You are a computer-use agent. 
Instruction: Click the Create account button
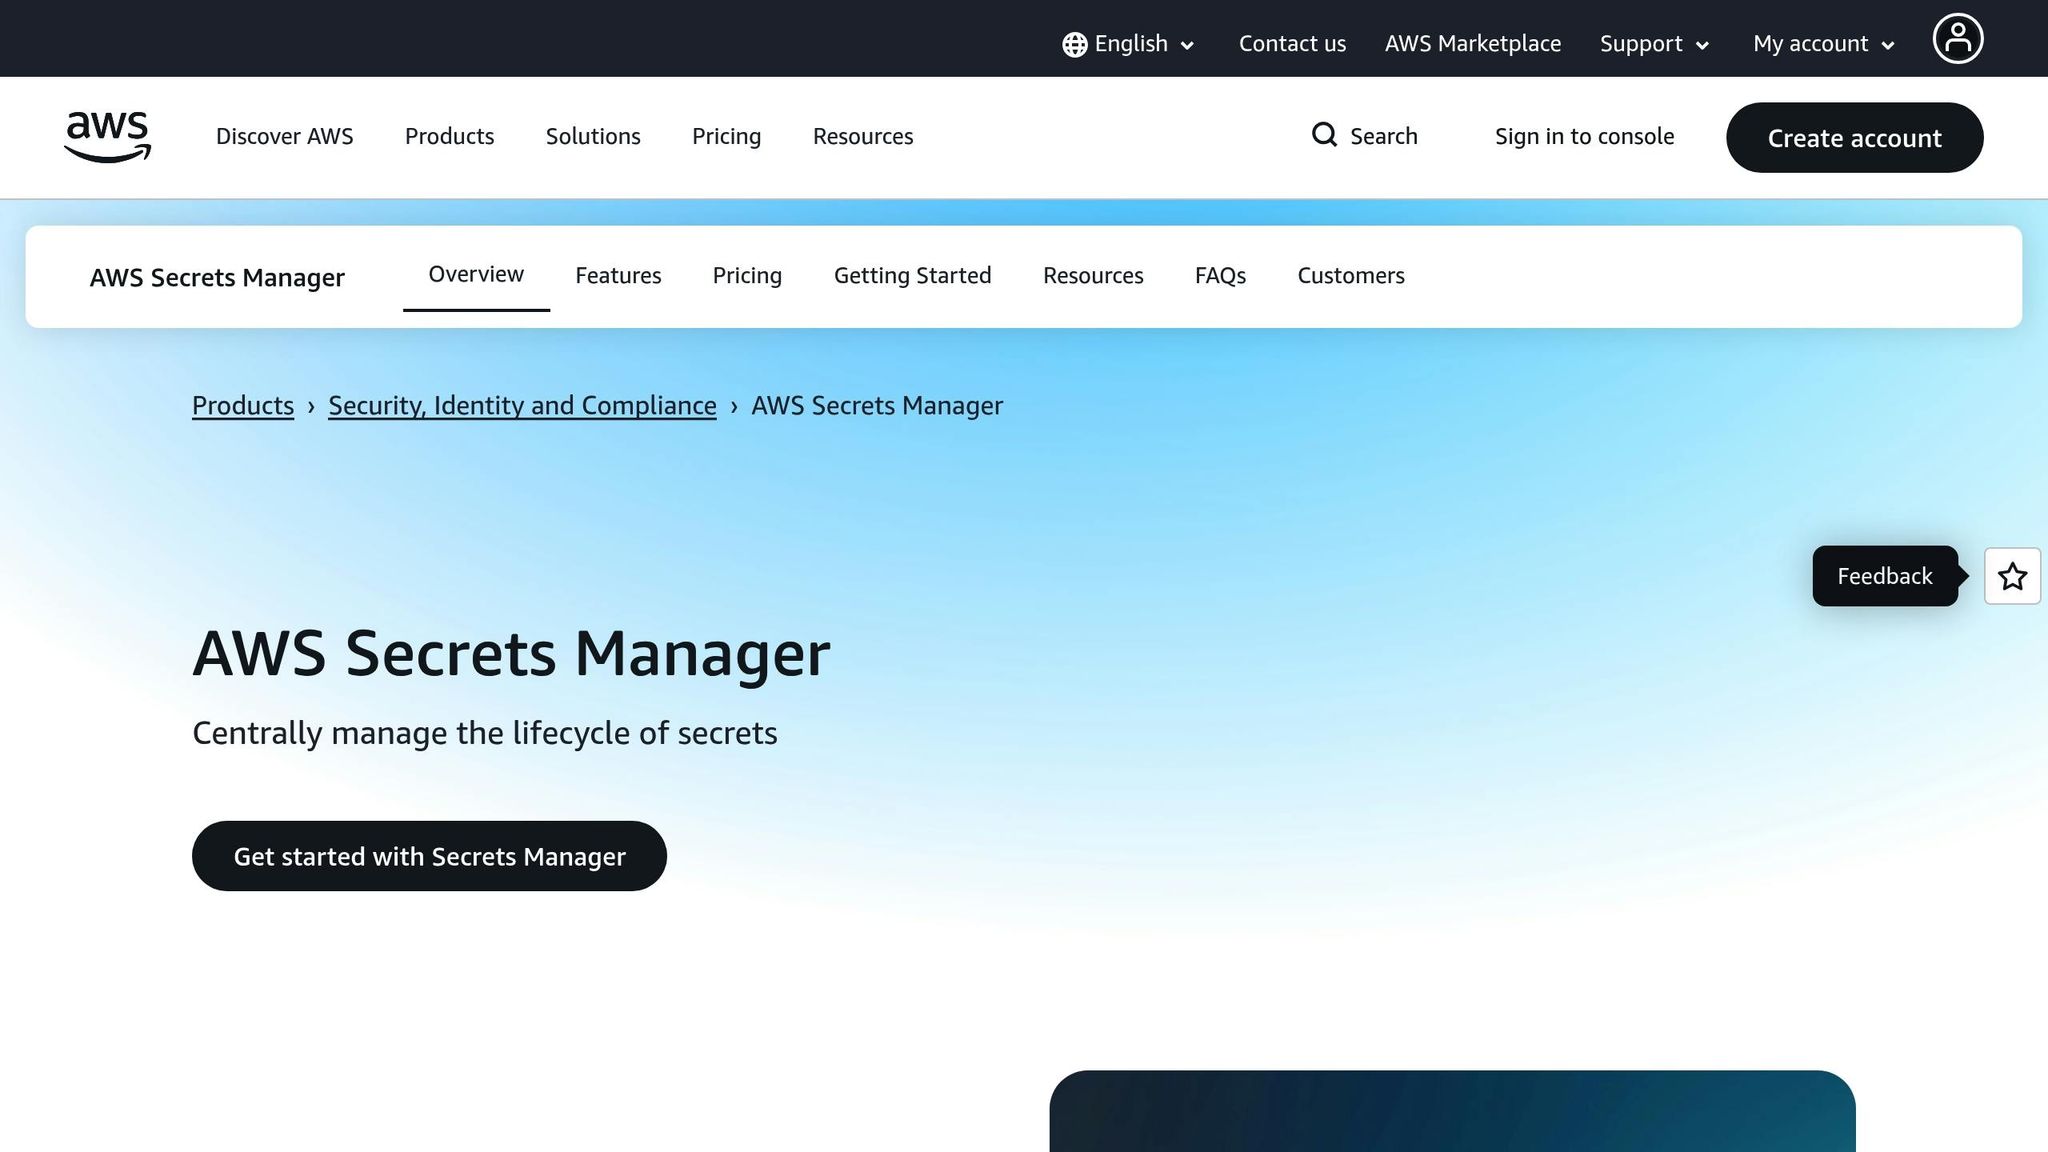pyautogui.click(x=1854, y=138)
